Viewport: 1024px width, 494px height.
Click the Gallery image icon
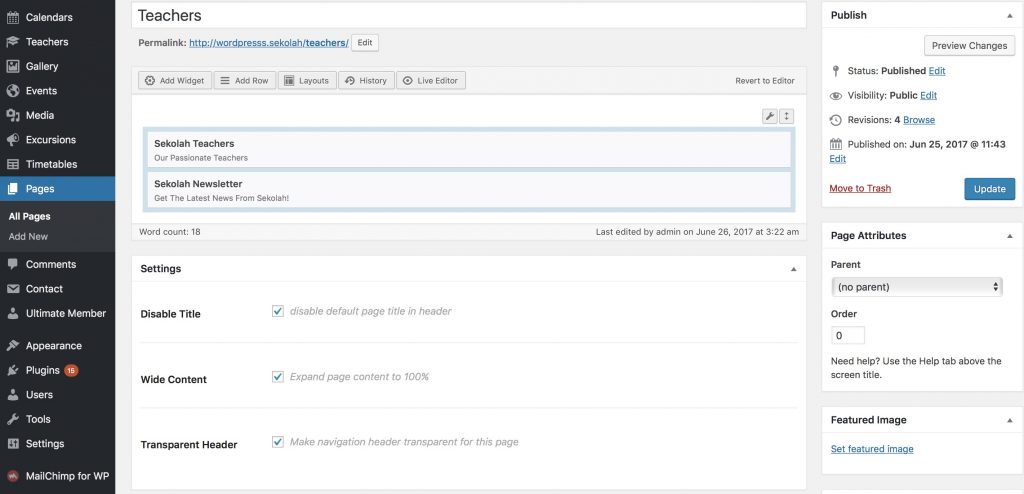[x=12, y=66]
